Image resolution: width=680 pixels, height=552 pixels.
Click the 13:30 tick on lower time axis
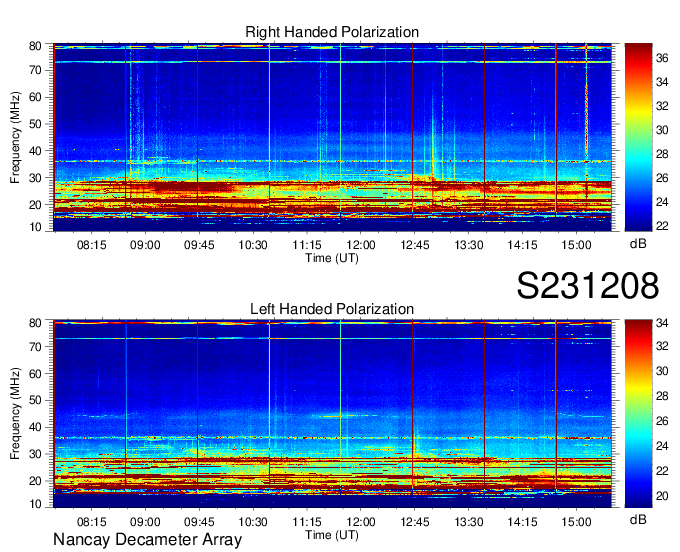point(469,522)
